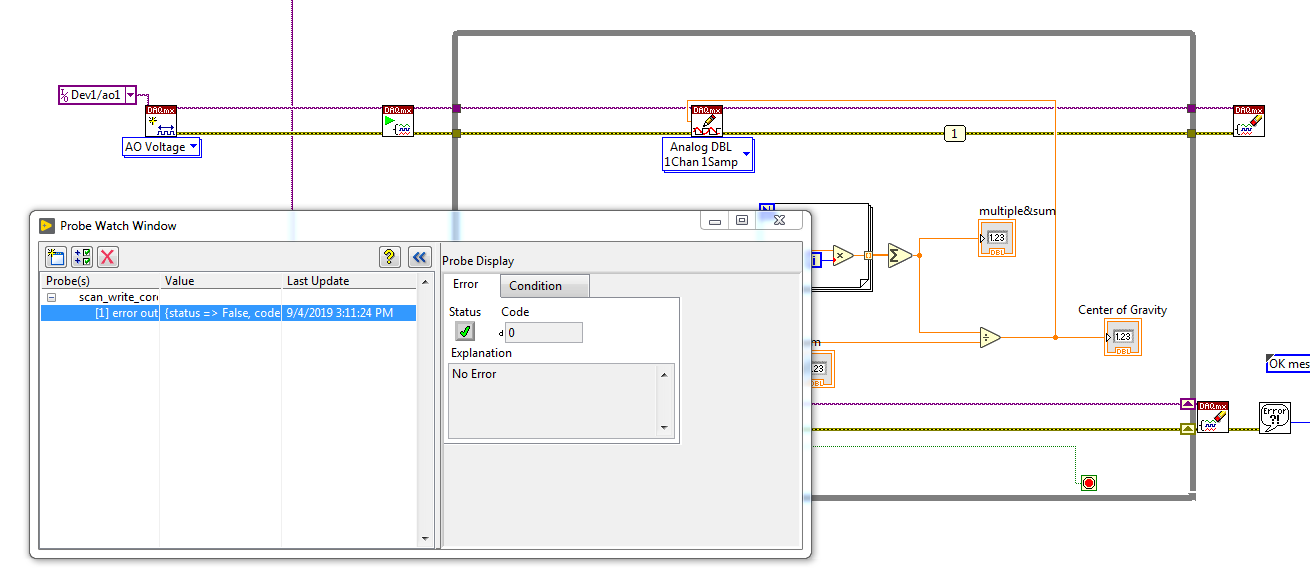Click the yellow error shift register on loop right edge
1310x588 pixels.
click(1187, 429)
